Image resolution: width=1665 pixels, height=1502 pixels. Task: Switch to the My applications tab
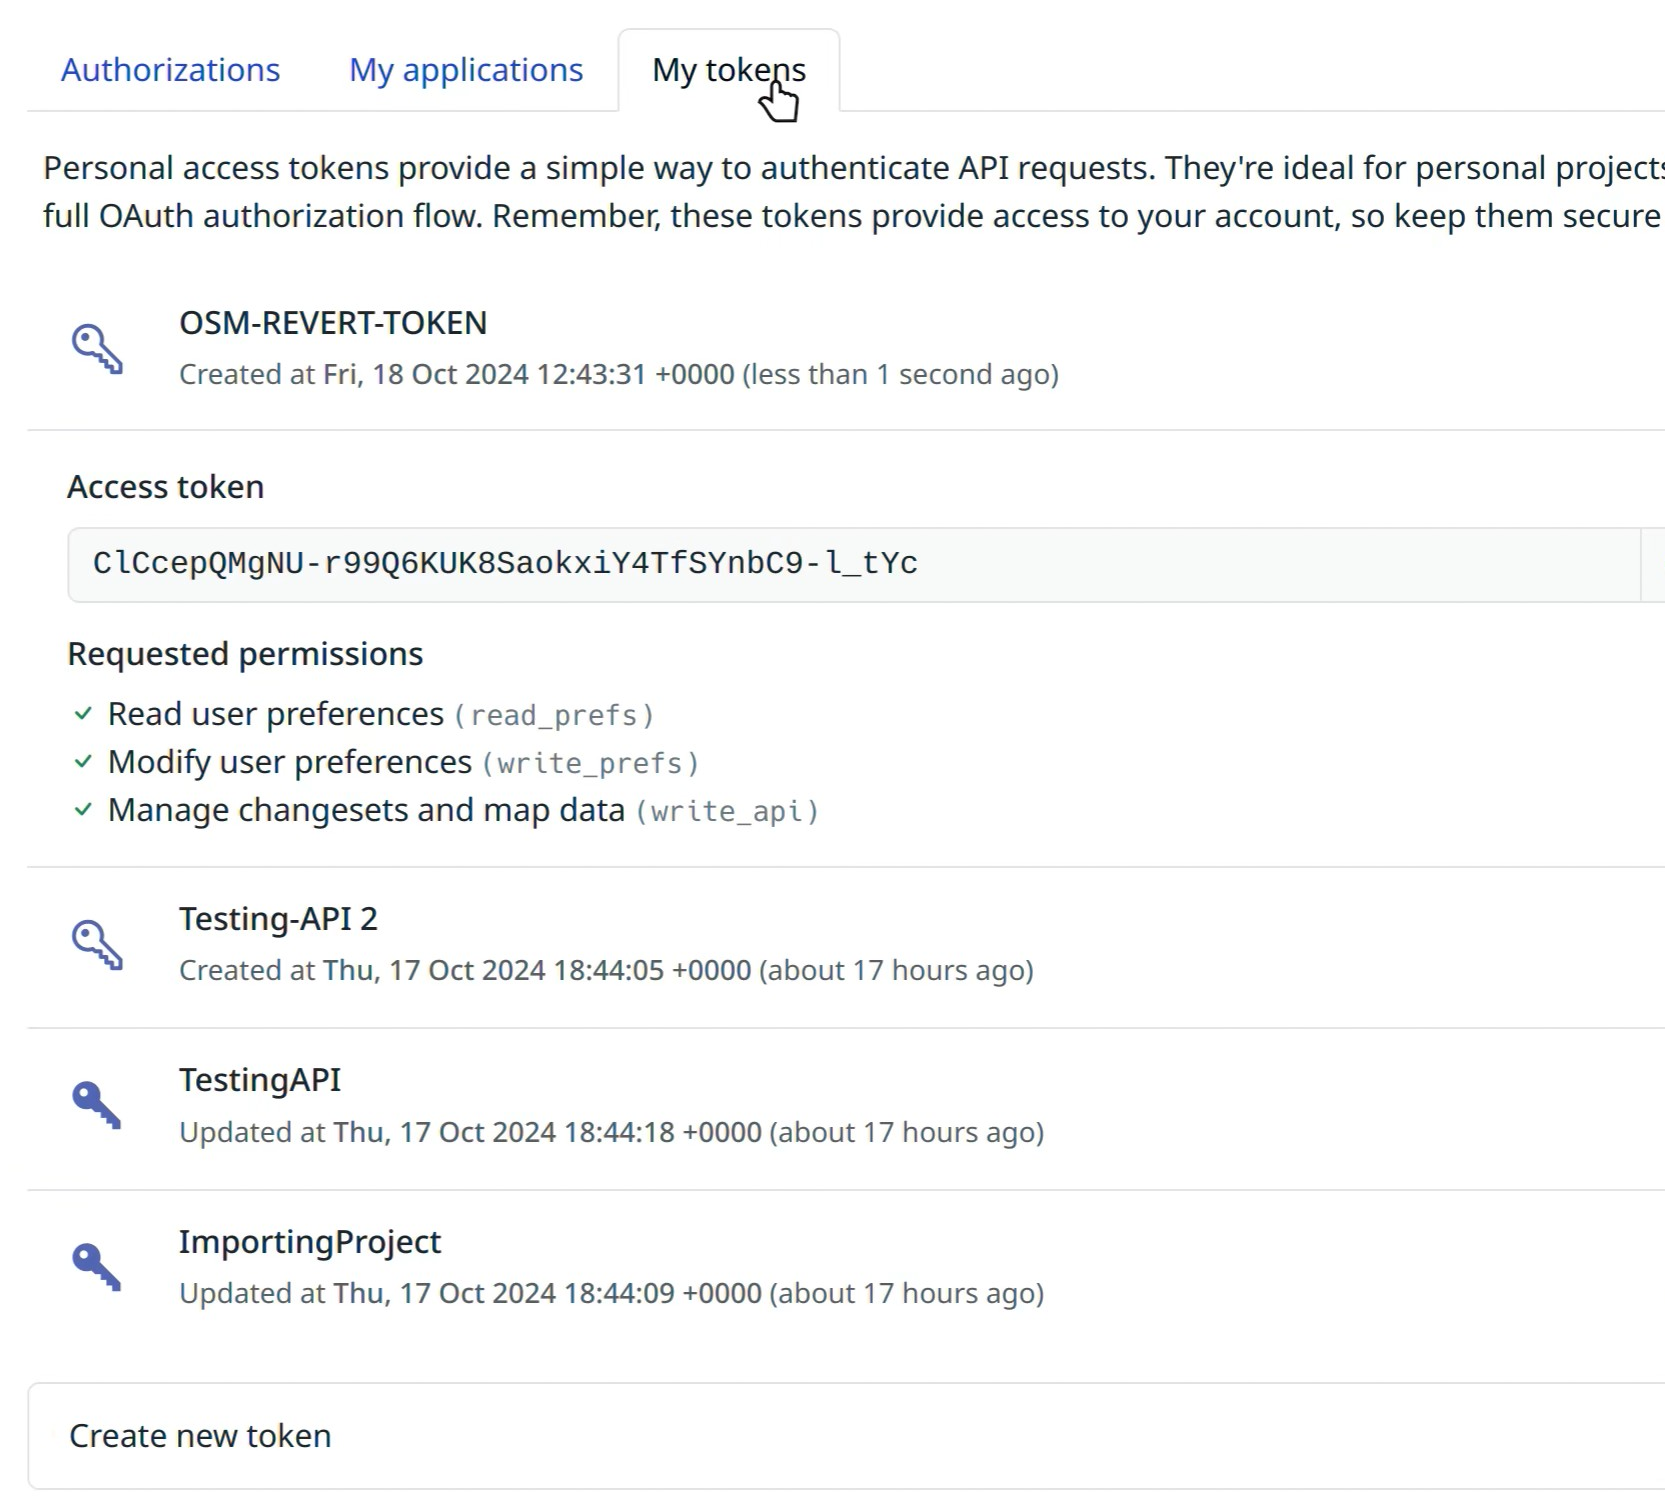click(x=465, y=70)
